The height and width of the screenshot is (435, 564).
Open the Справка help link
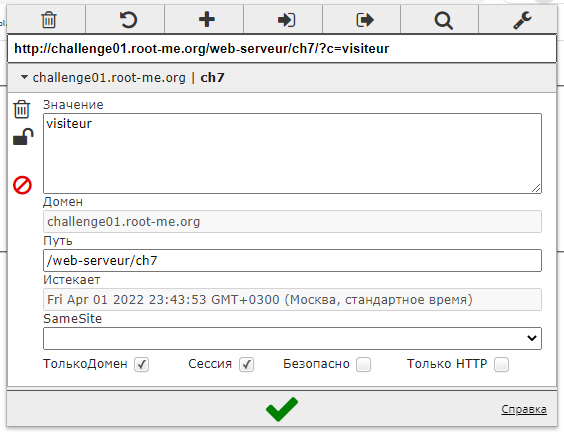point(524,409)
